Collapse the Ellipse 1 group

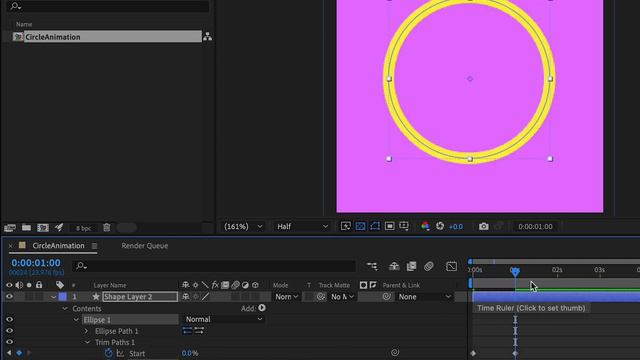pos(76,320)
